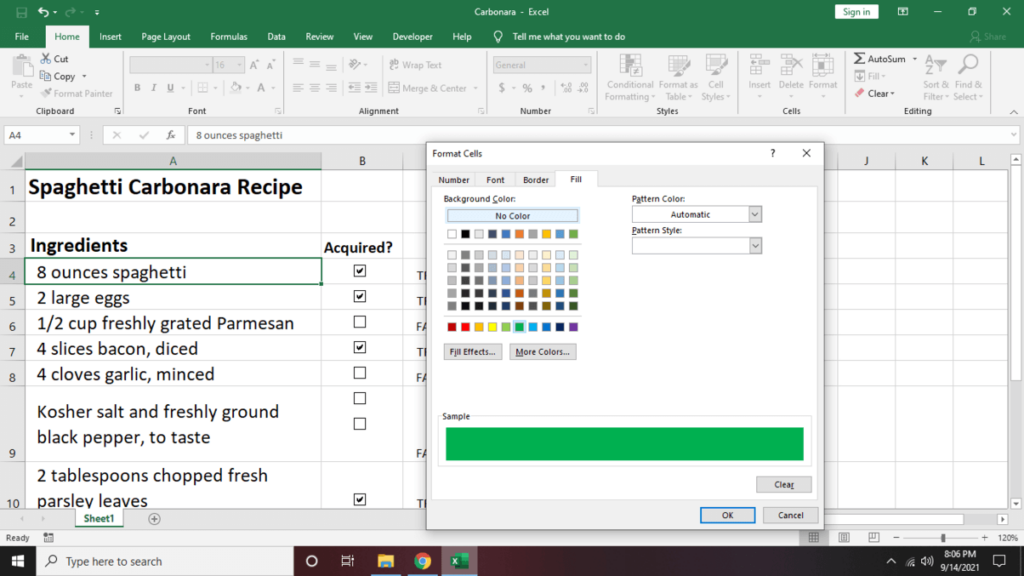Expand the Name Box dropdown arrow
The width and height of the screenshot is (1024, 576).
[x=72, y=135]
